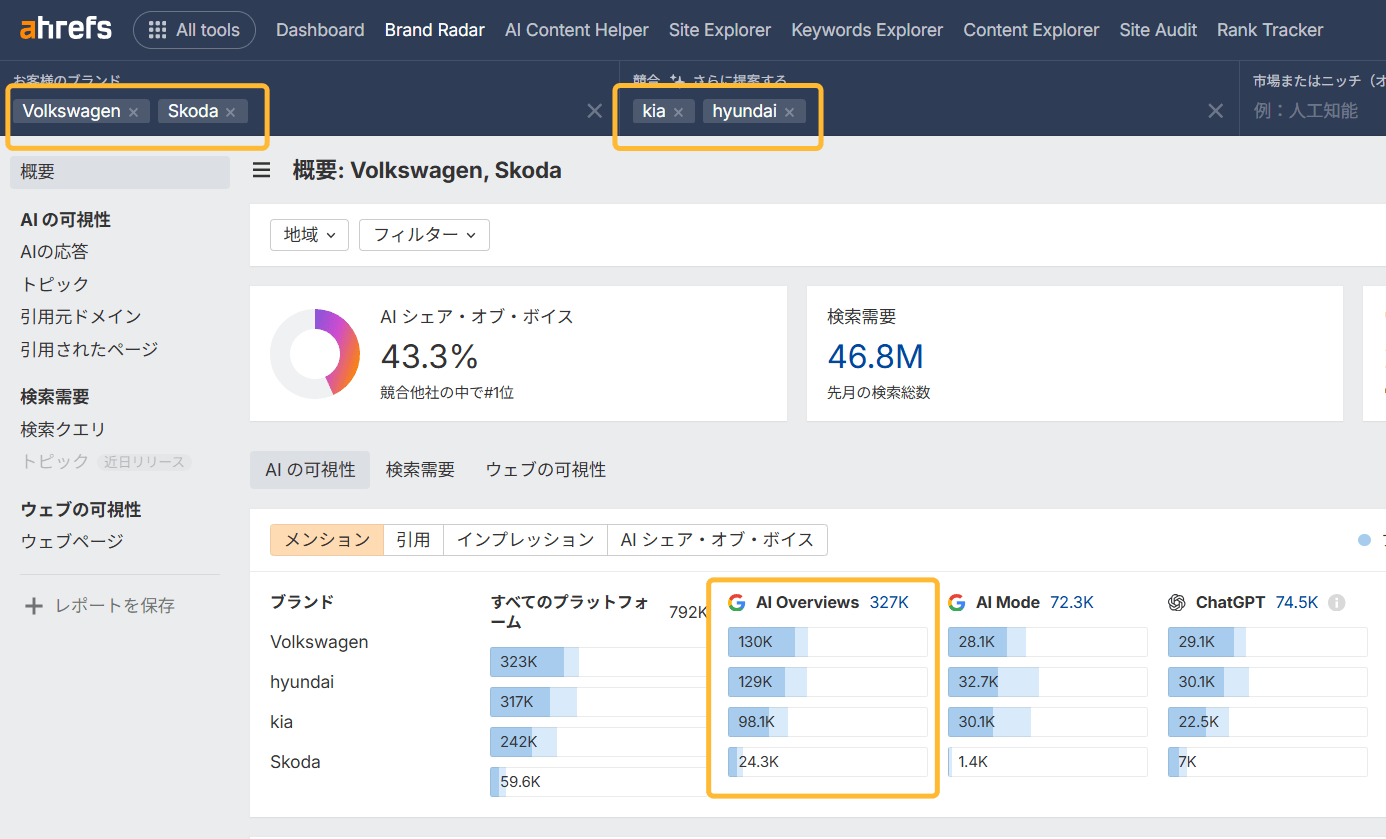1386x839 pixels.
Task: Remove the kia competitor tag
Action: point(679,111)
